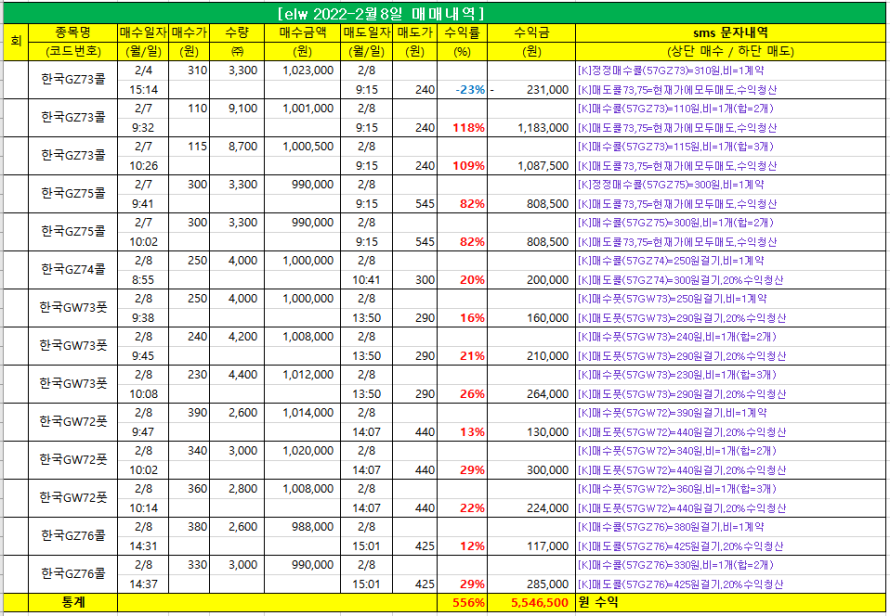Click the '16%' return cell

pos(462,318)
